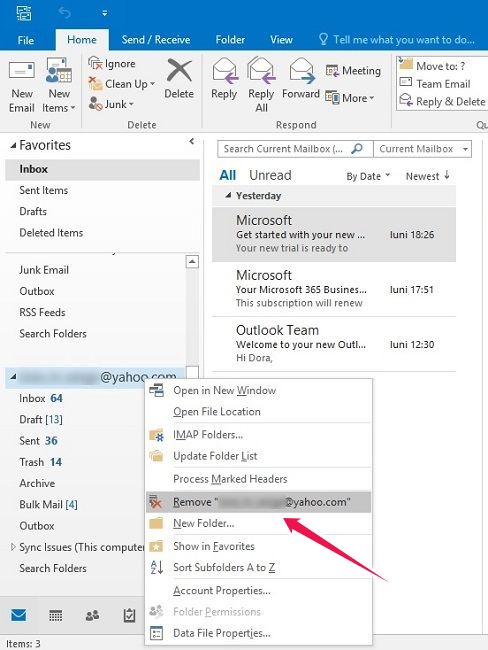Click the New Email icon
The image size is (488, 650).
point(22,87)
